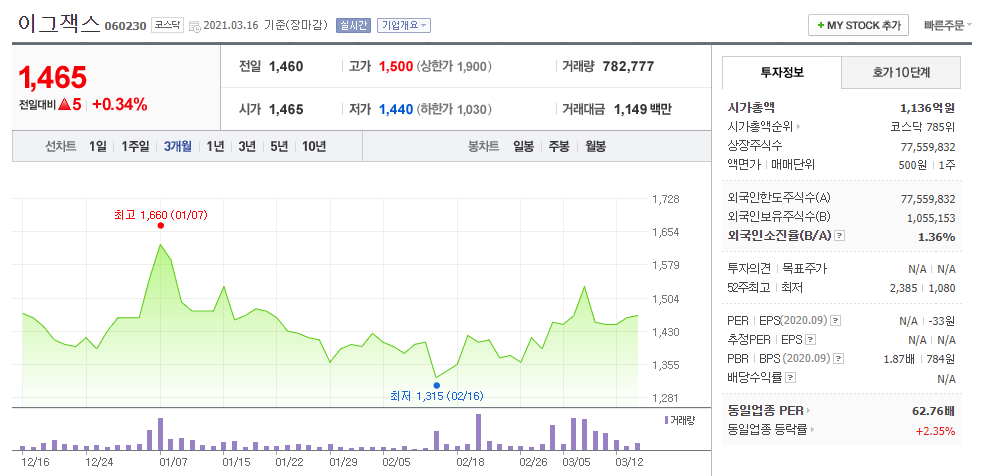This screenshot has height=476, width=986.
Task: Click the 외국인소진율 value 1.36%
Action: coord(938,236)
